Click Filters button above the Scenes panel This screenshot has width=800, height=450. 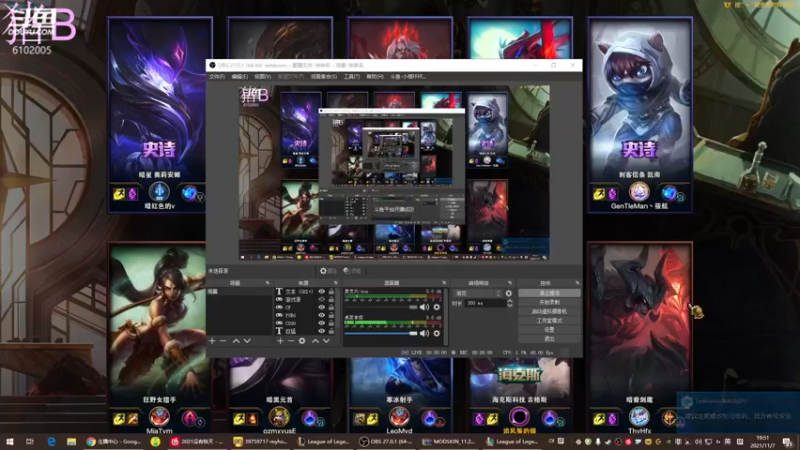pyautogui.click(x=352, y=271)
